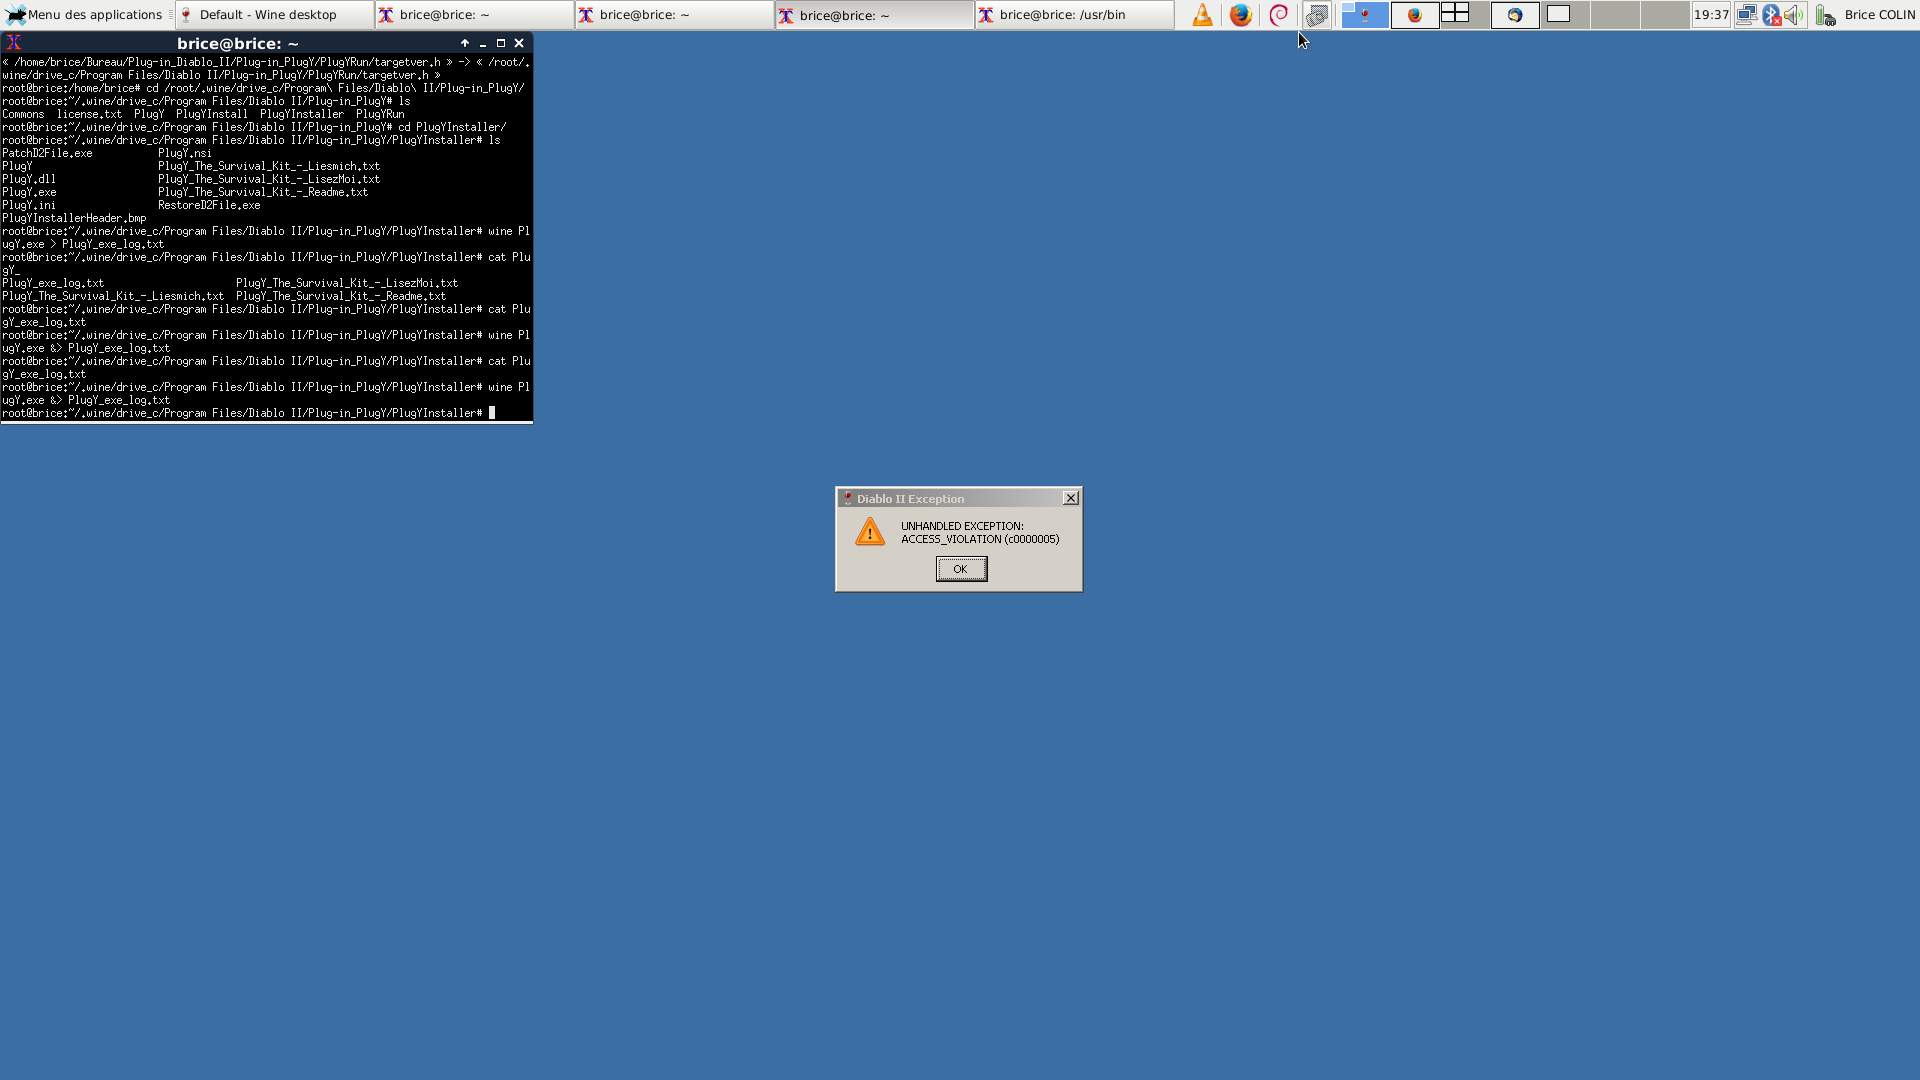The width and height of the screenshot is (1920, 1080).
Task: Switch to workspace showing Thunderbird window
Action: [1515, 15]
